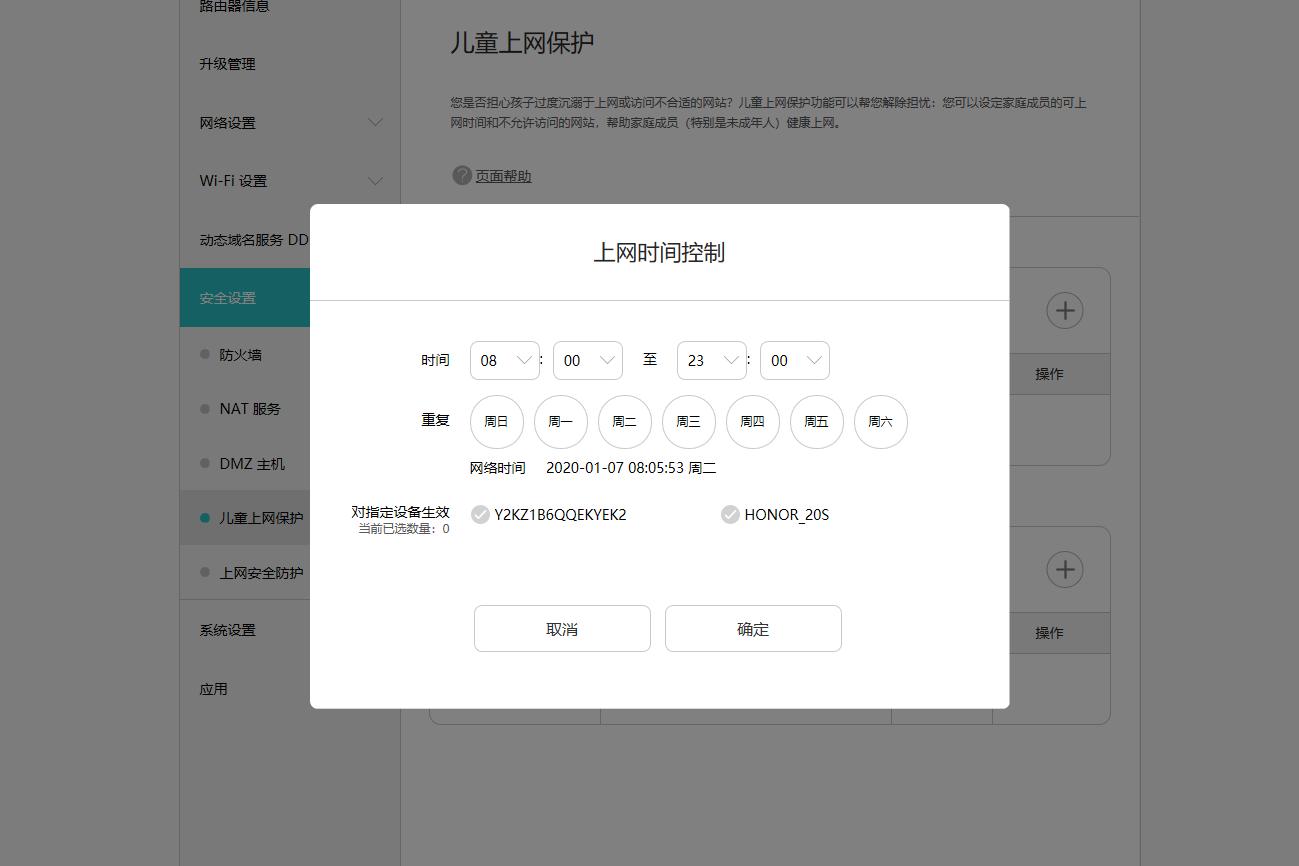Open the 页面帮助 help link
The width and height of the screenshot is (1299, 866).
505,175
